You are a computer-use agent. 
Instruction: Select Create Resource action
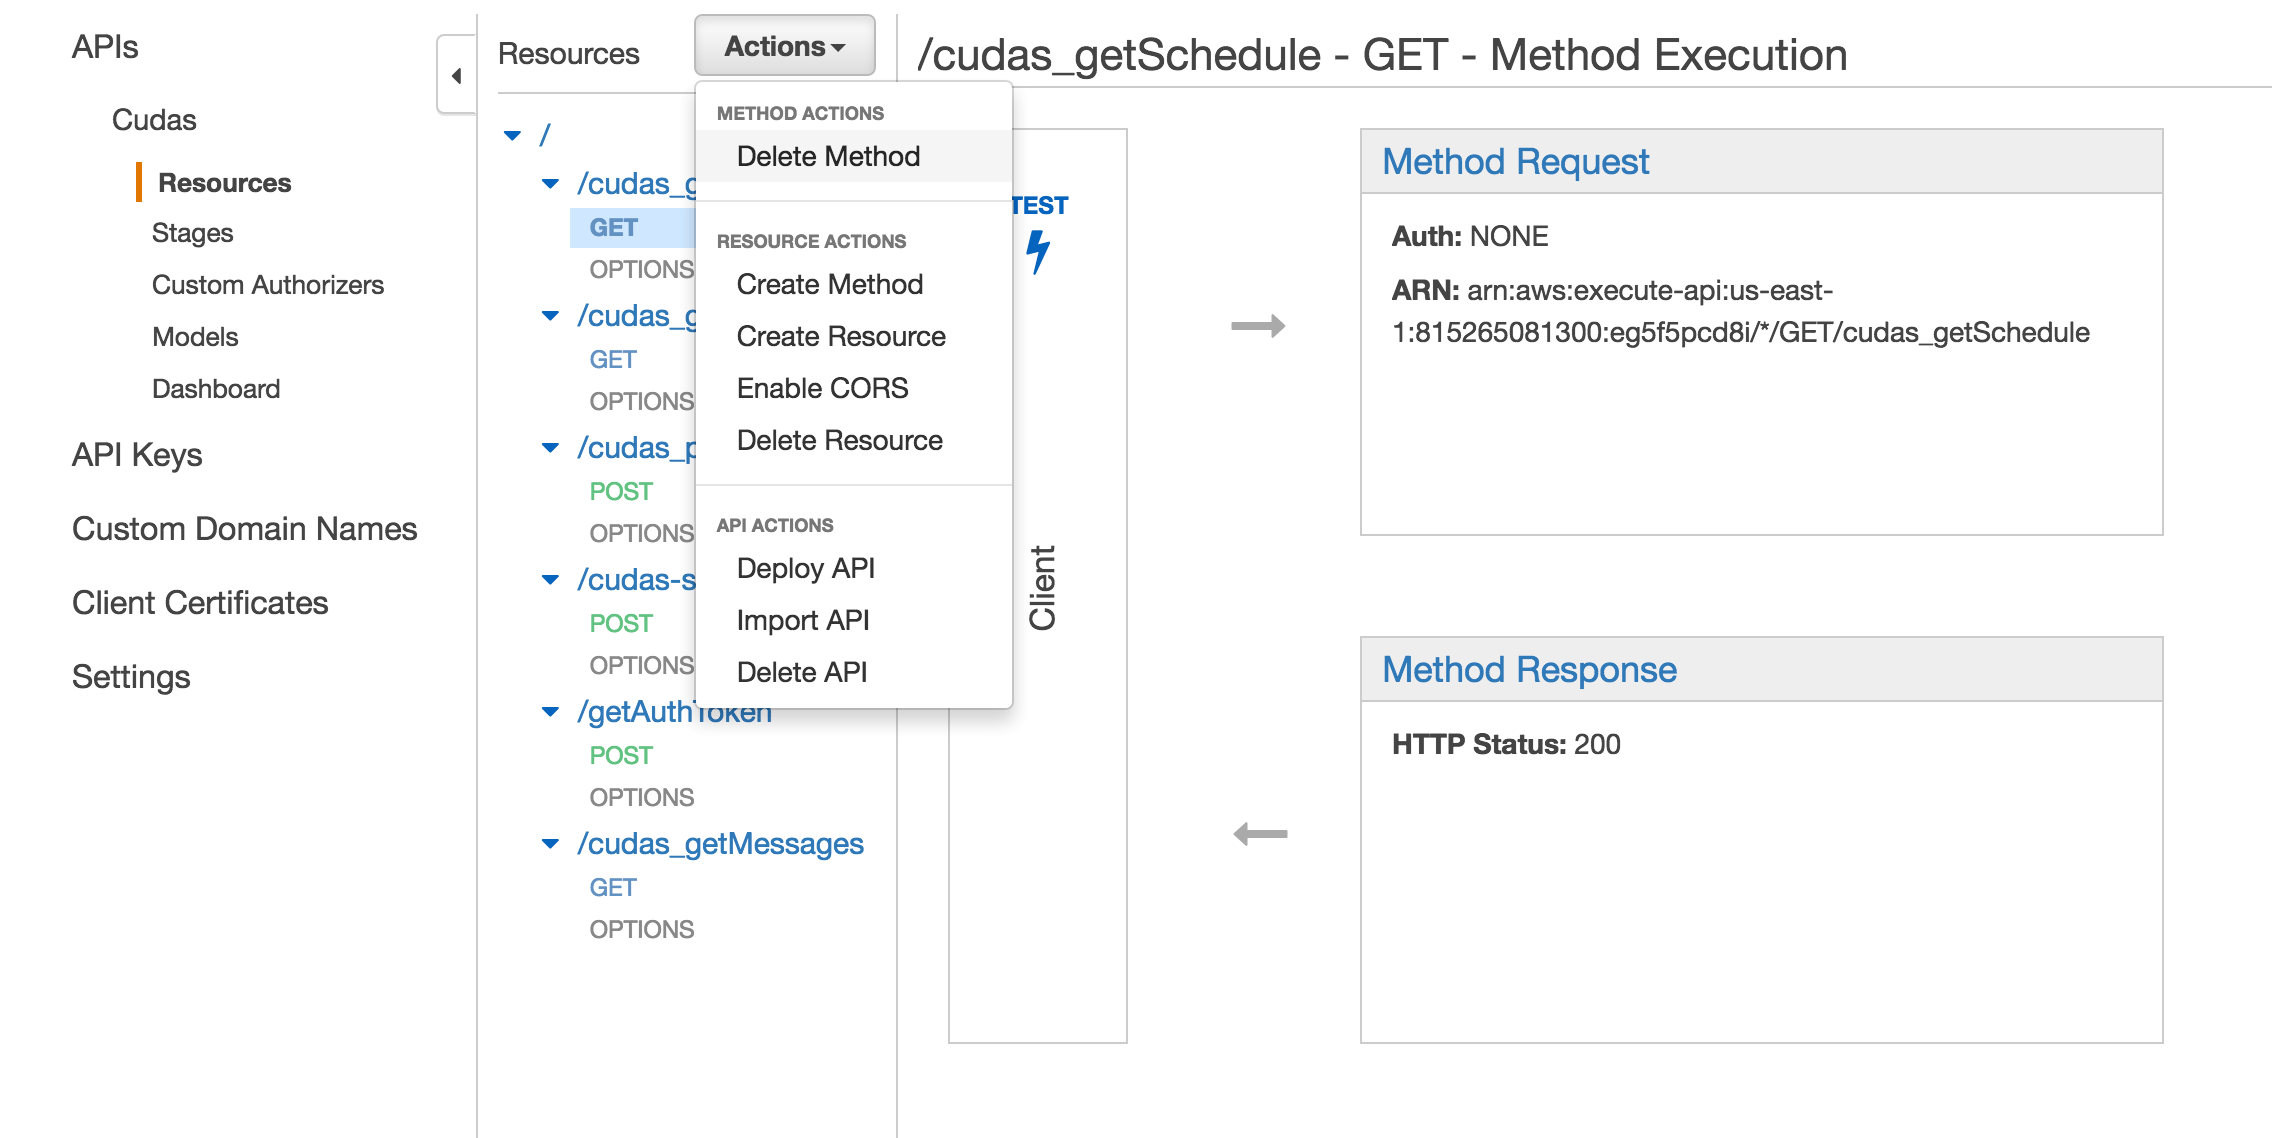point(841,336)
